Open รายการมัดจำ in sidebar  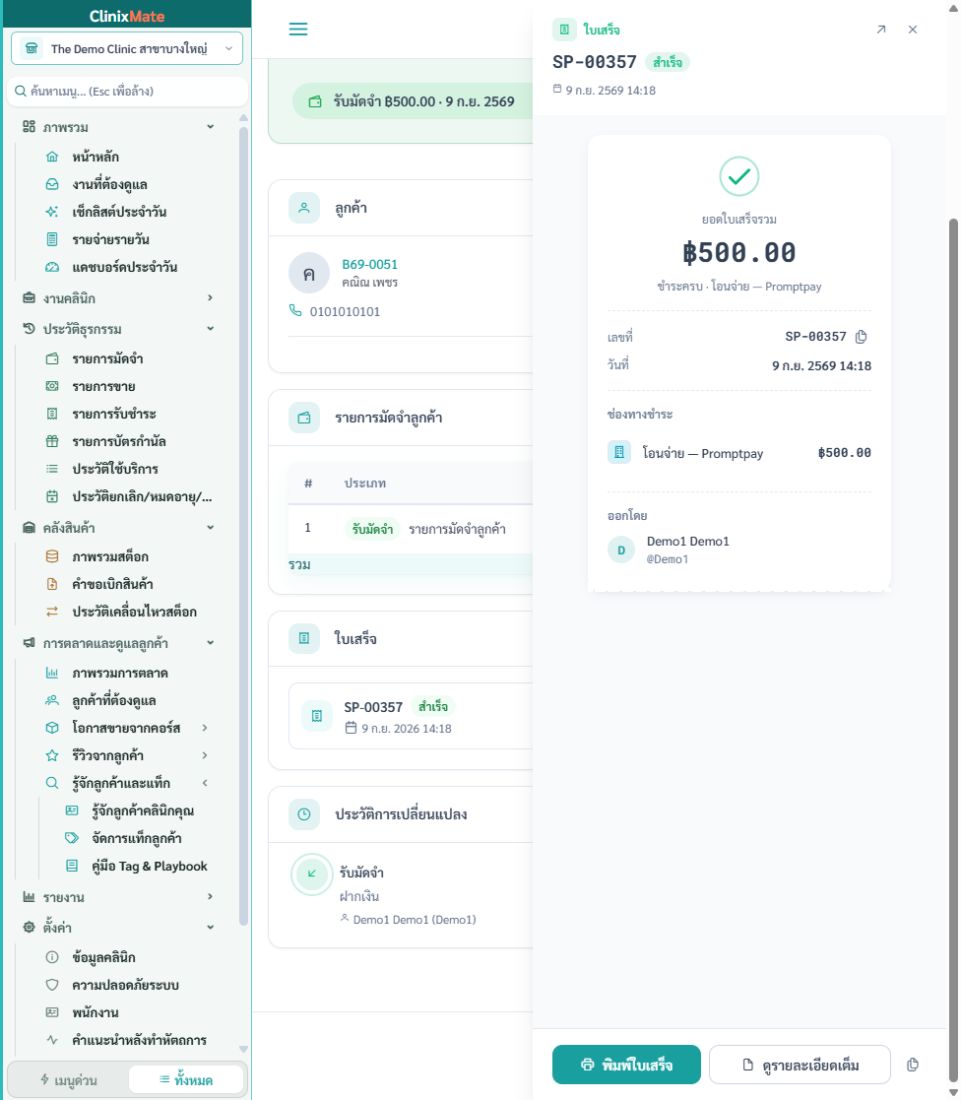point(107,358)
